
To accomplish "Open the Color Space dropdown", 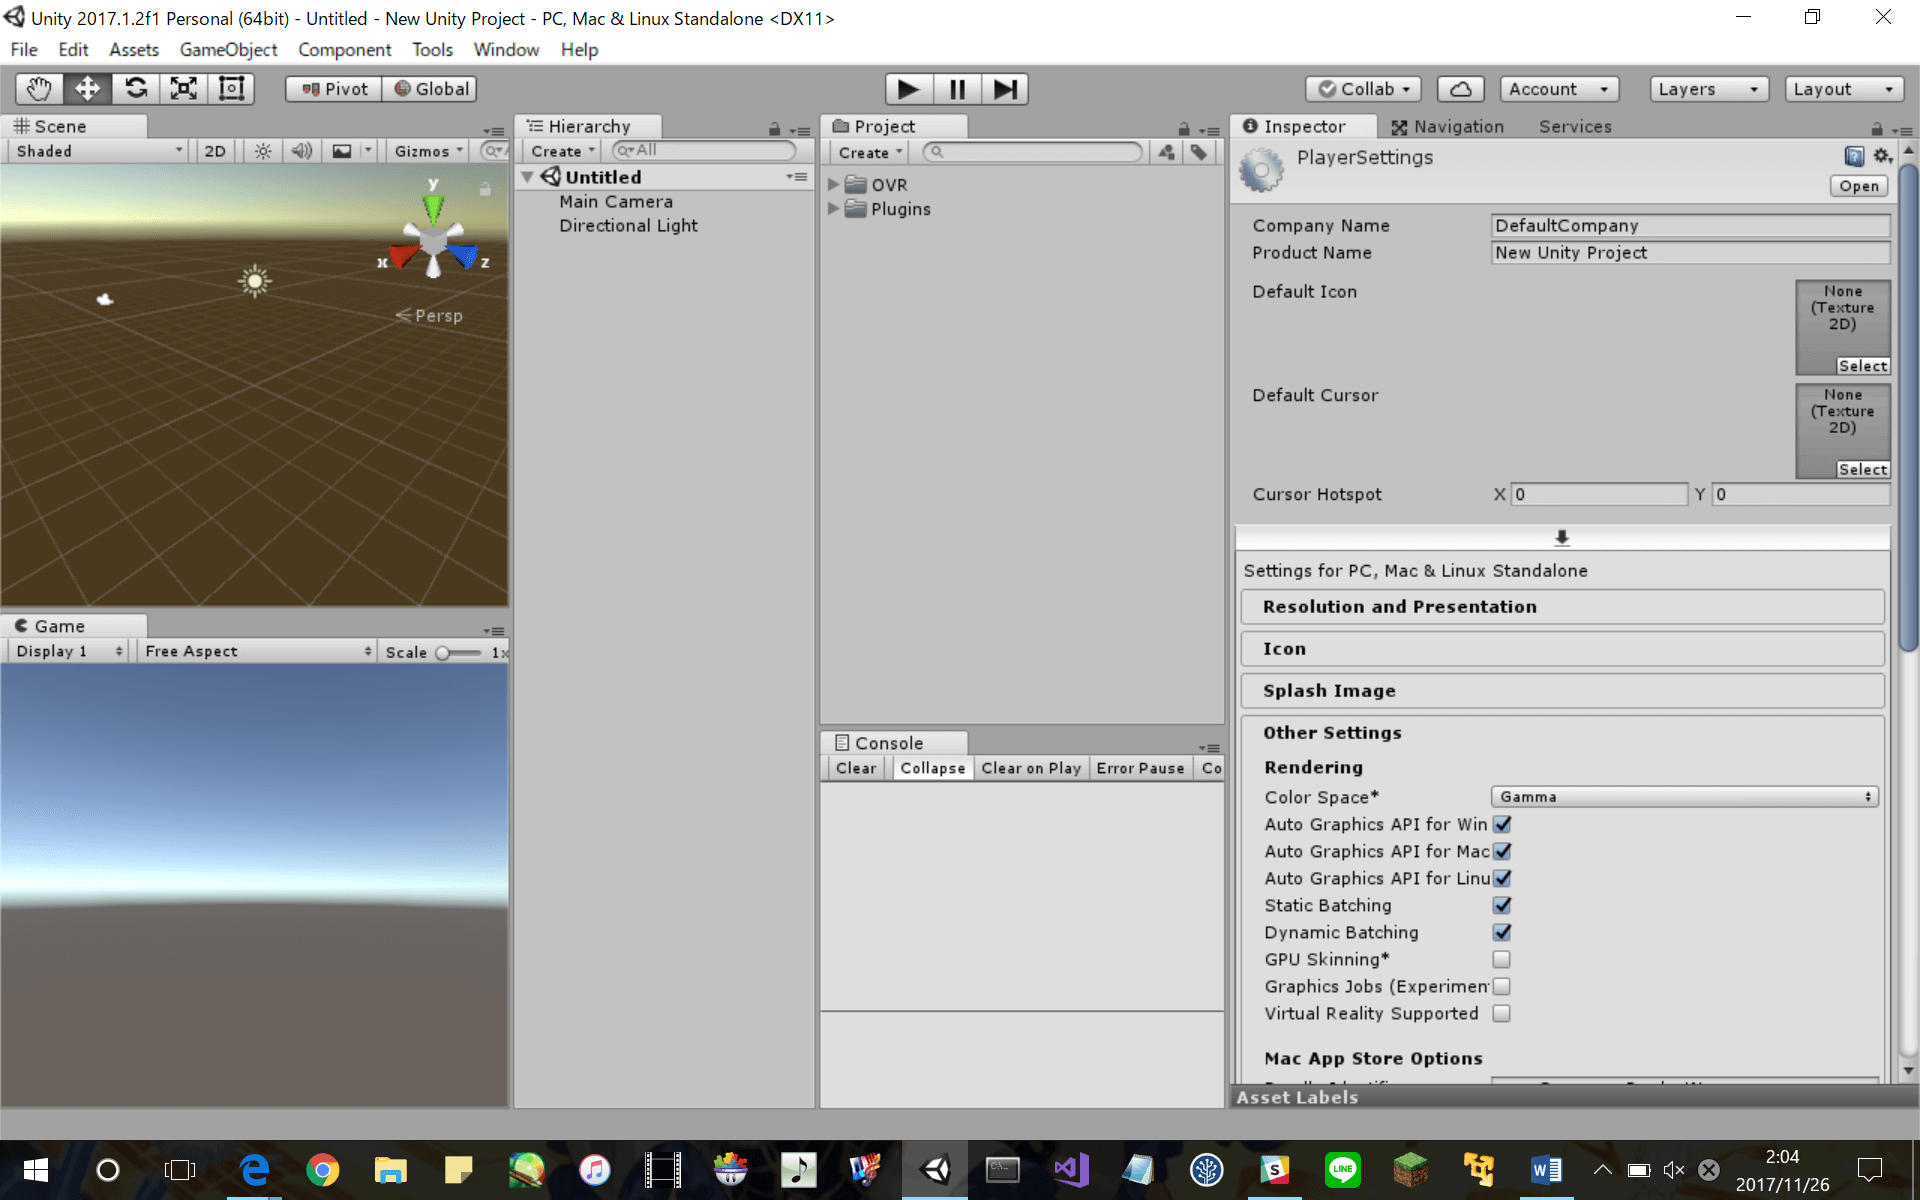I will 1685,797.
